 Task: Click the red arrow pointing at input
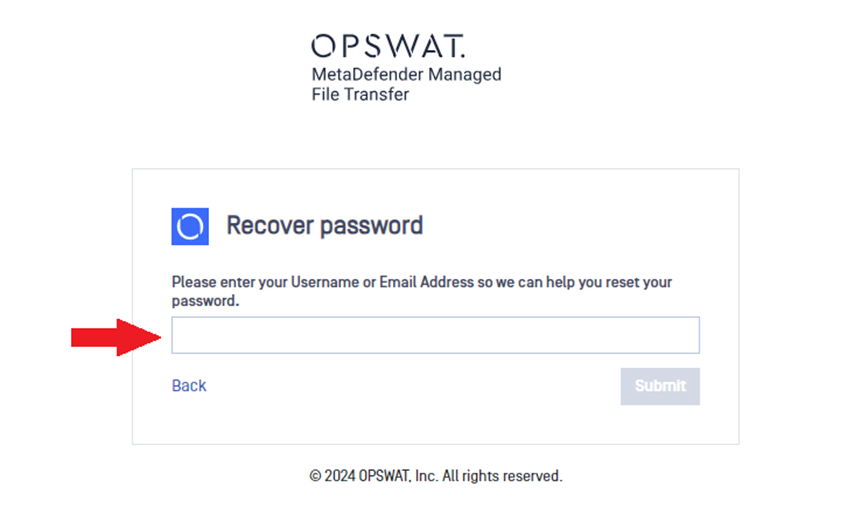tap(116, 337)
